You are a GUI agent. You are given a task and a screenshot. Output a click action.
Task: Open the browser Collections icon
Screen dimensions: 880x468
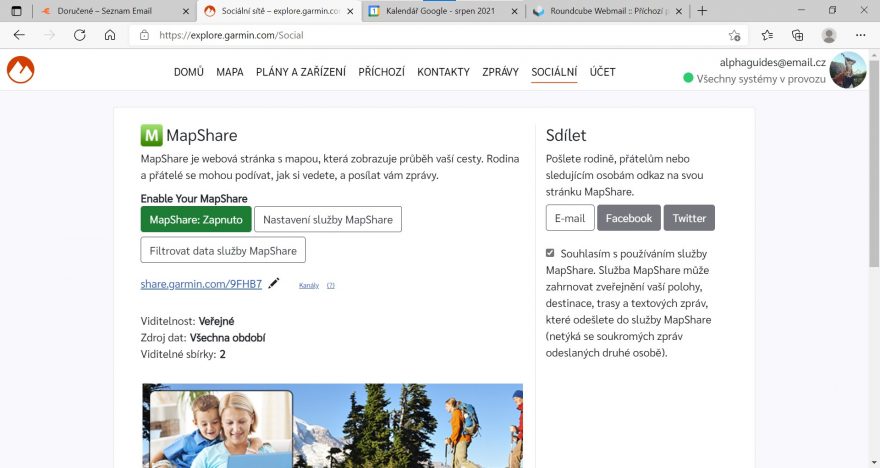tap(797, 35)
